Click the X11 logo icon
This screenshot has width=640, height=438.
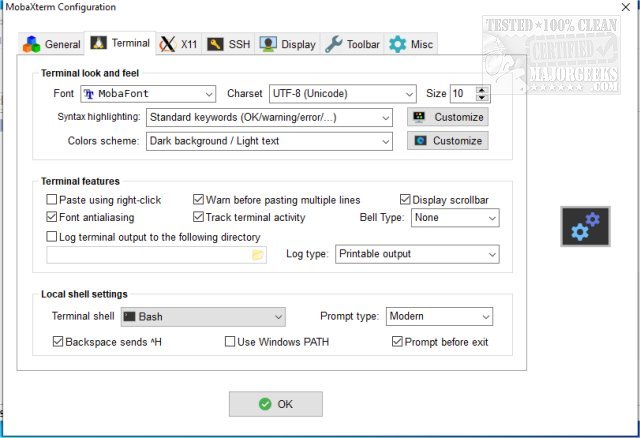point(167,44)
